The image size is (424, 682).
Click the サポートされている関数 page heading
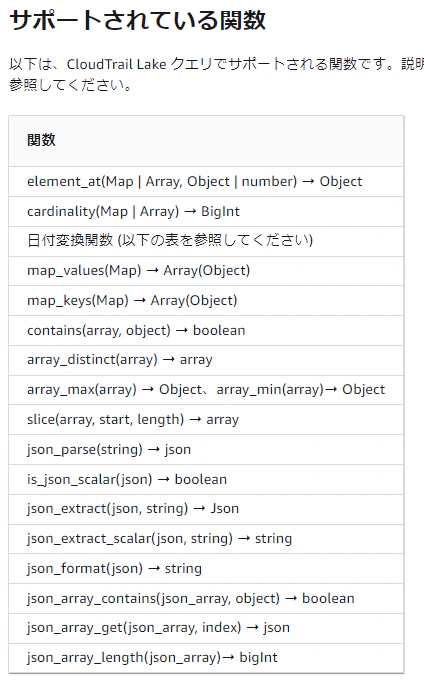click(137, 20)
